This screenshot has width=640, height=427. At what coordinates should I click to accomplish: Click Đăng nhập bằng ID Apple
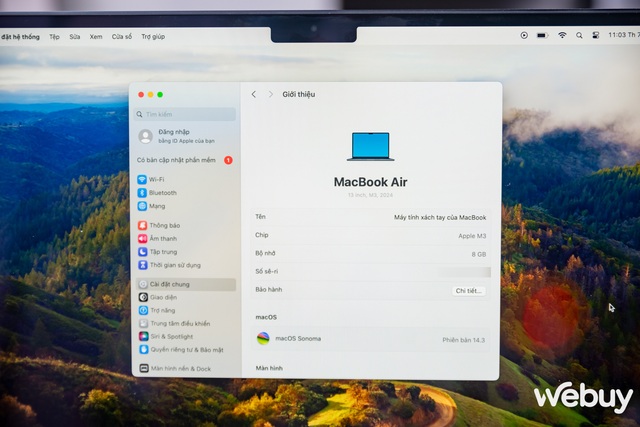pyautogui.click(x=186, y=136)
